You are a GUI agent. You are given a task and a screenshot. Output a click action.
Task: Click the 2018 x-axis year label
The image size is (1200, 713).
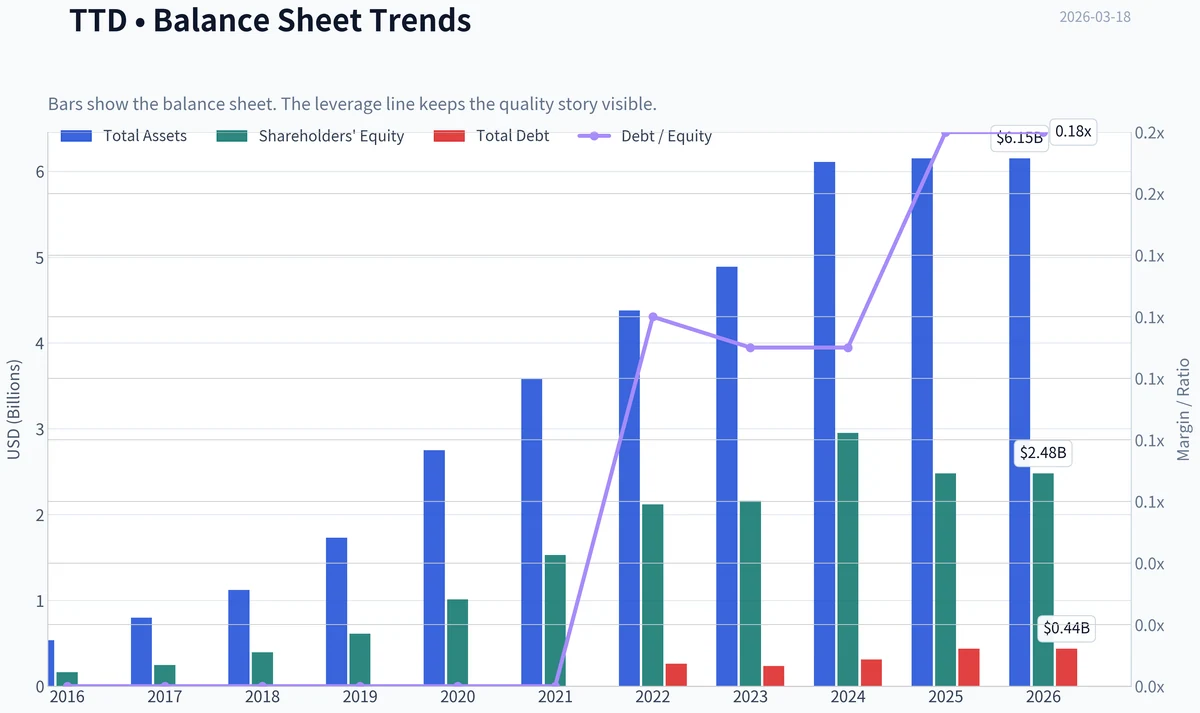(x=262, y=696)
